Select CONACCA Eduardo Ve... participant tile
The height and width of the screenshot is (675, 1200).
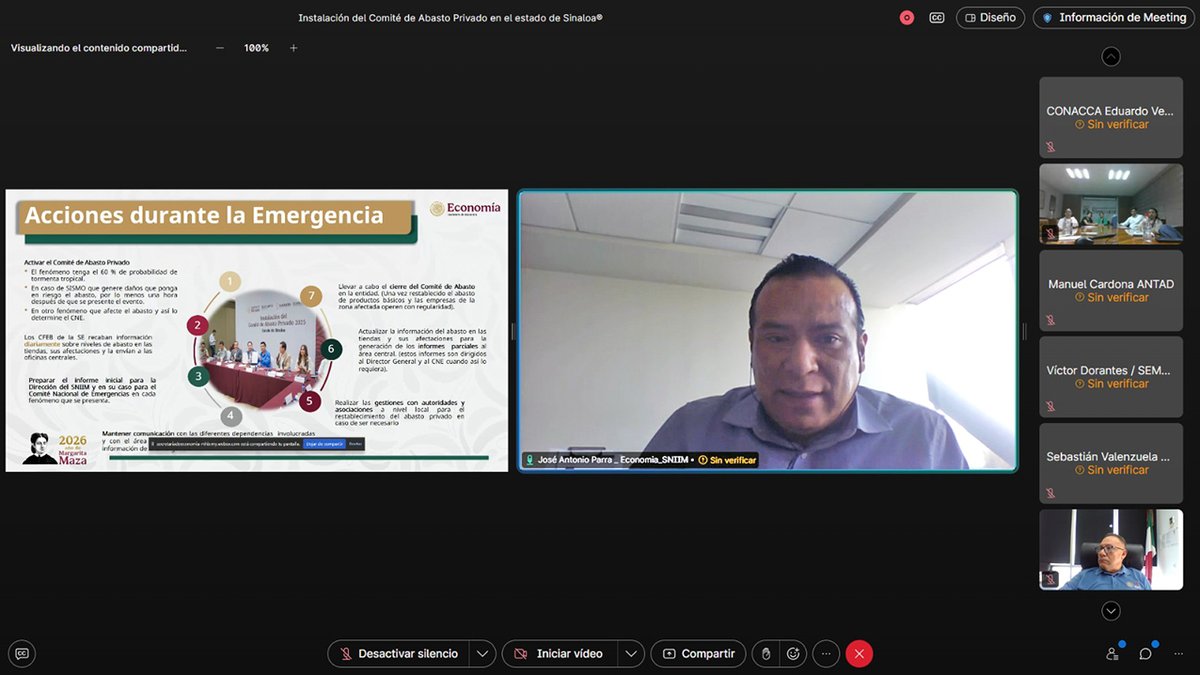click(1111, 118)
